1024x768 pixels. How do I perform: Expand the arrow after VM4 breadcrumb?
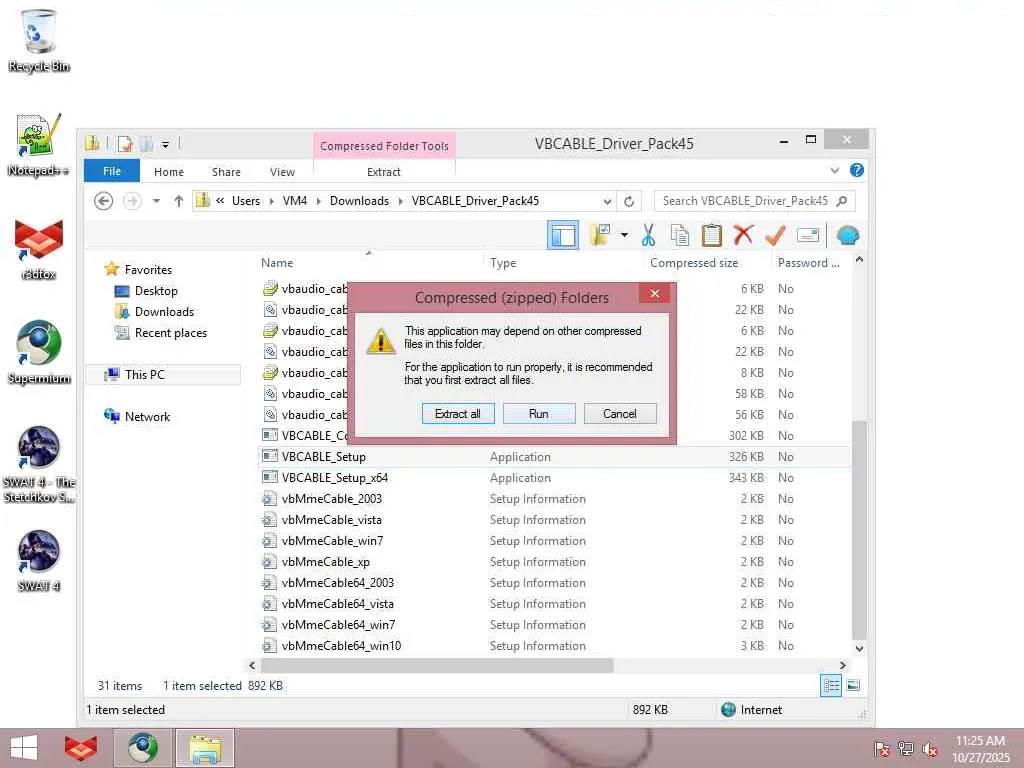[x=319, y=200]
